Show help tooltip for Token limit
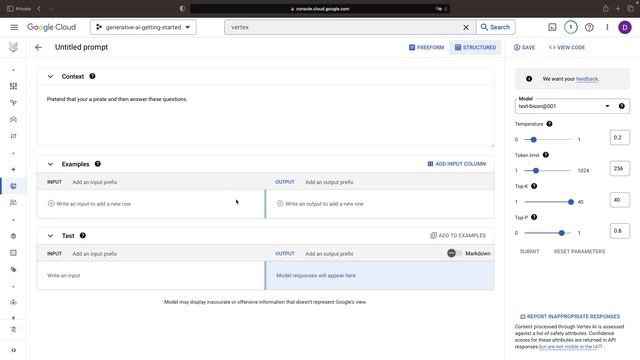640x360 pixels. 546,155
